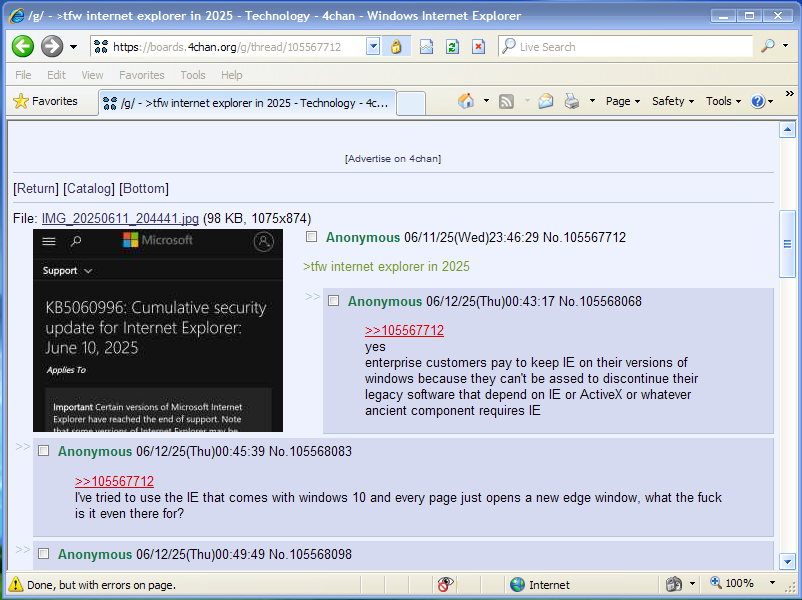Click the privacy report eye icon in status bar
Viewport: 802px width, 600px height.
[445, 584]
